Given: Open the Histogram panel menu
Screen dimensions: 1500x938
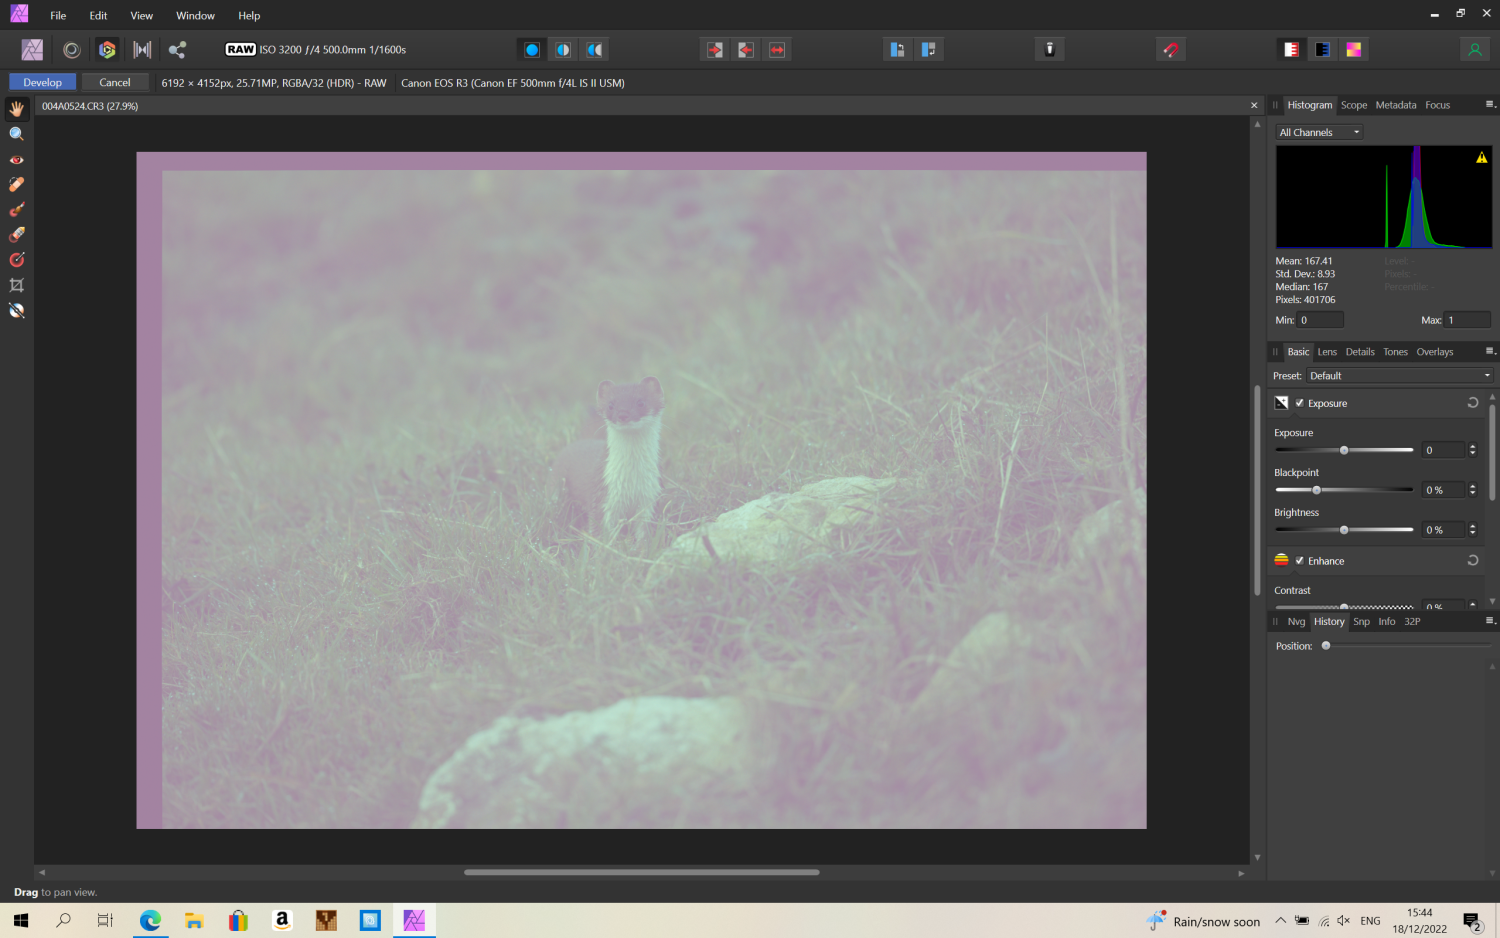Looking at the screenshot, I should 1491,104.
